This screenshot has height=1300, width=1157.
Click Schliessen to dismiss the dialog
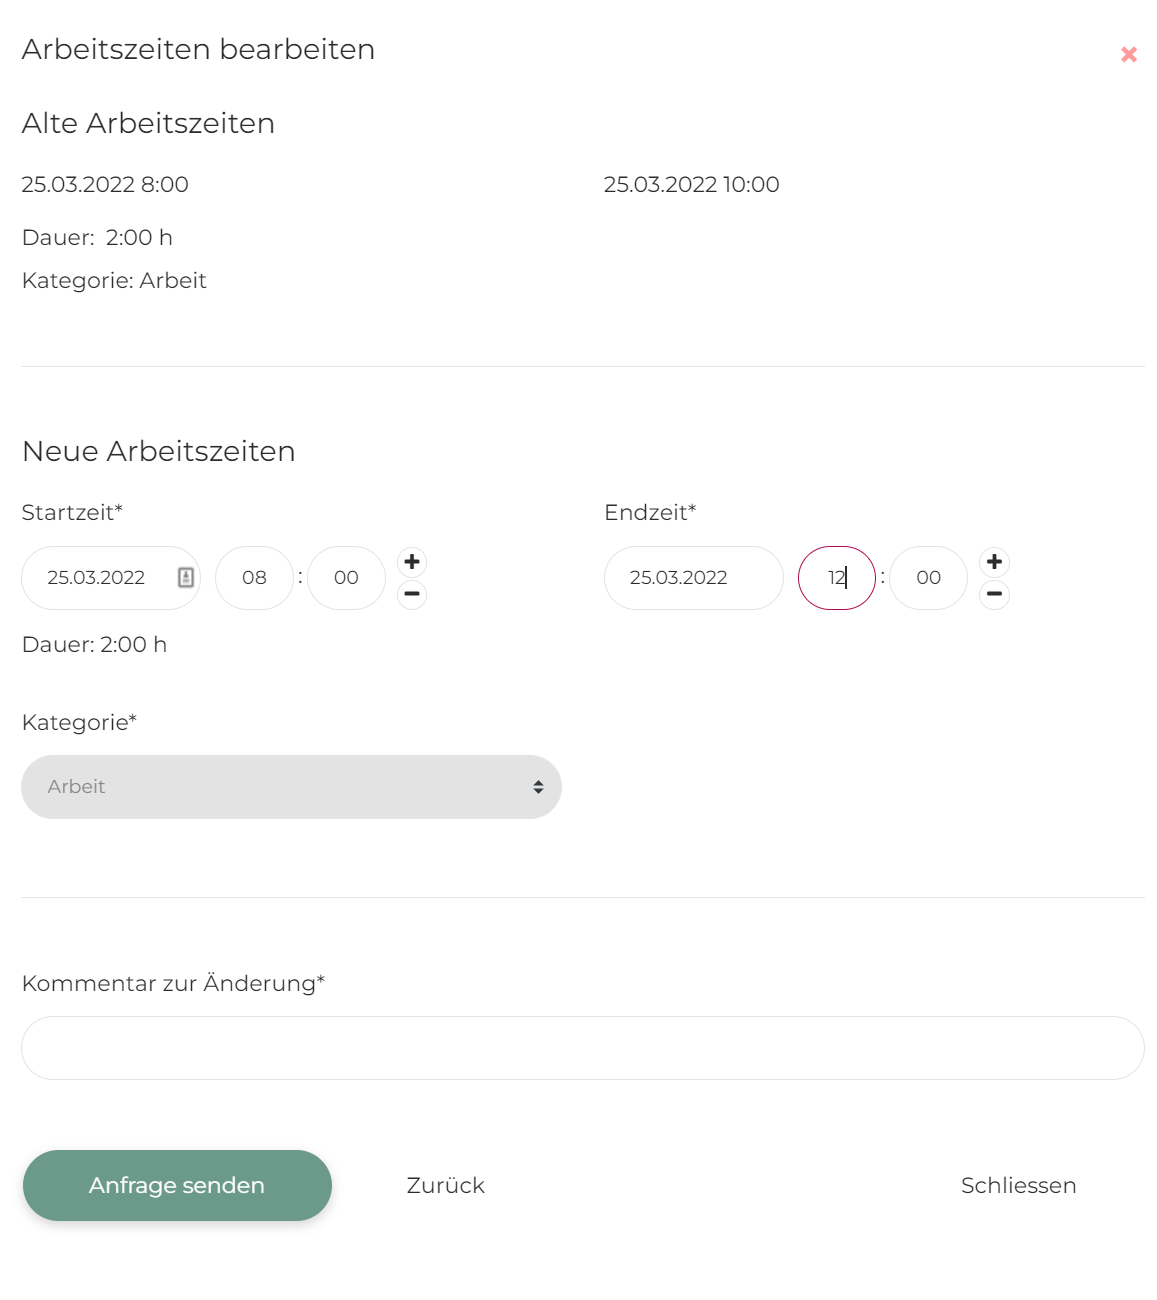tap(1018, 1186)
